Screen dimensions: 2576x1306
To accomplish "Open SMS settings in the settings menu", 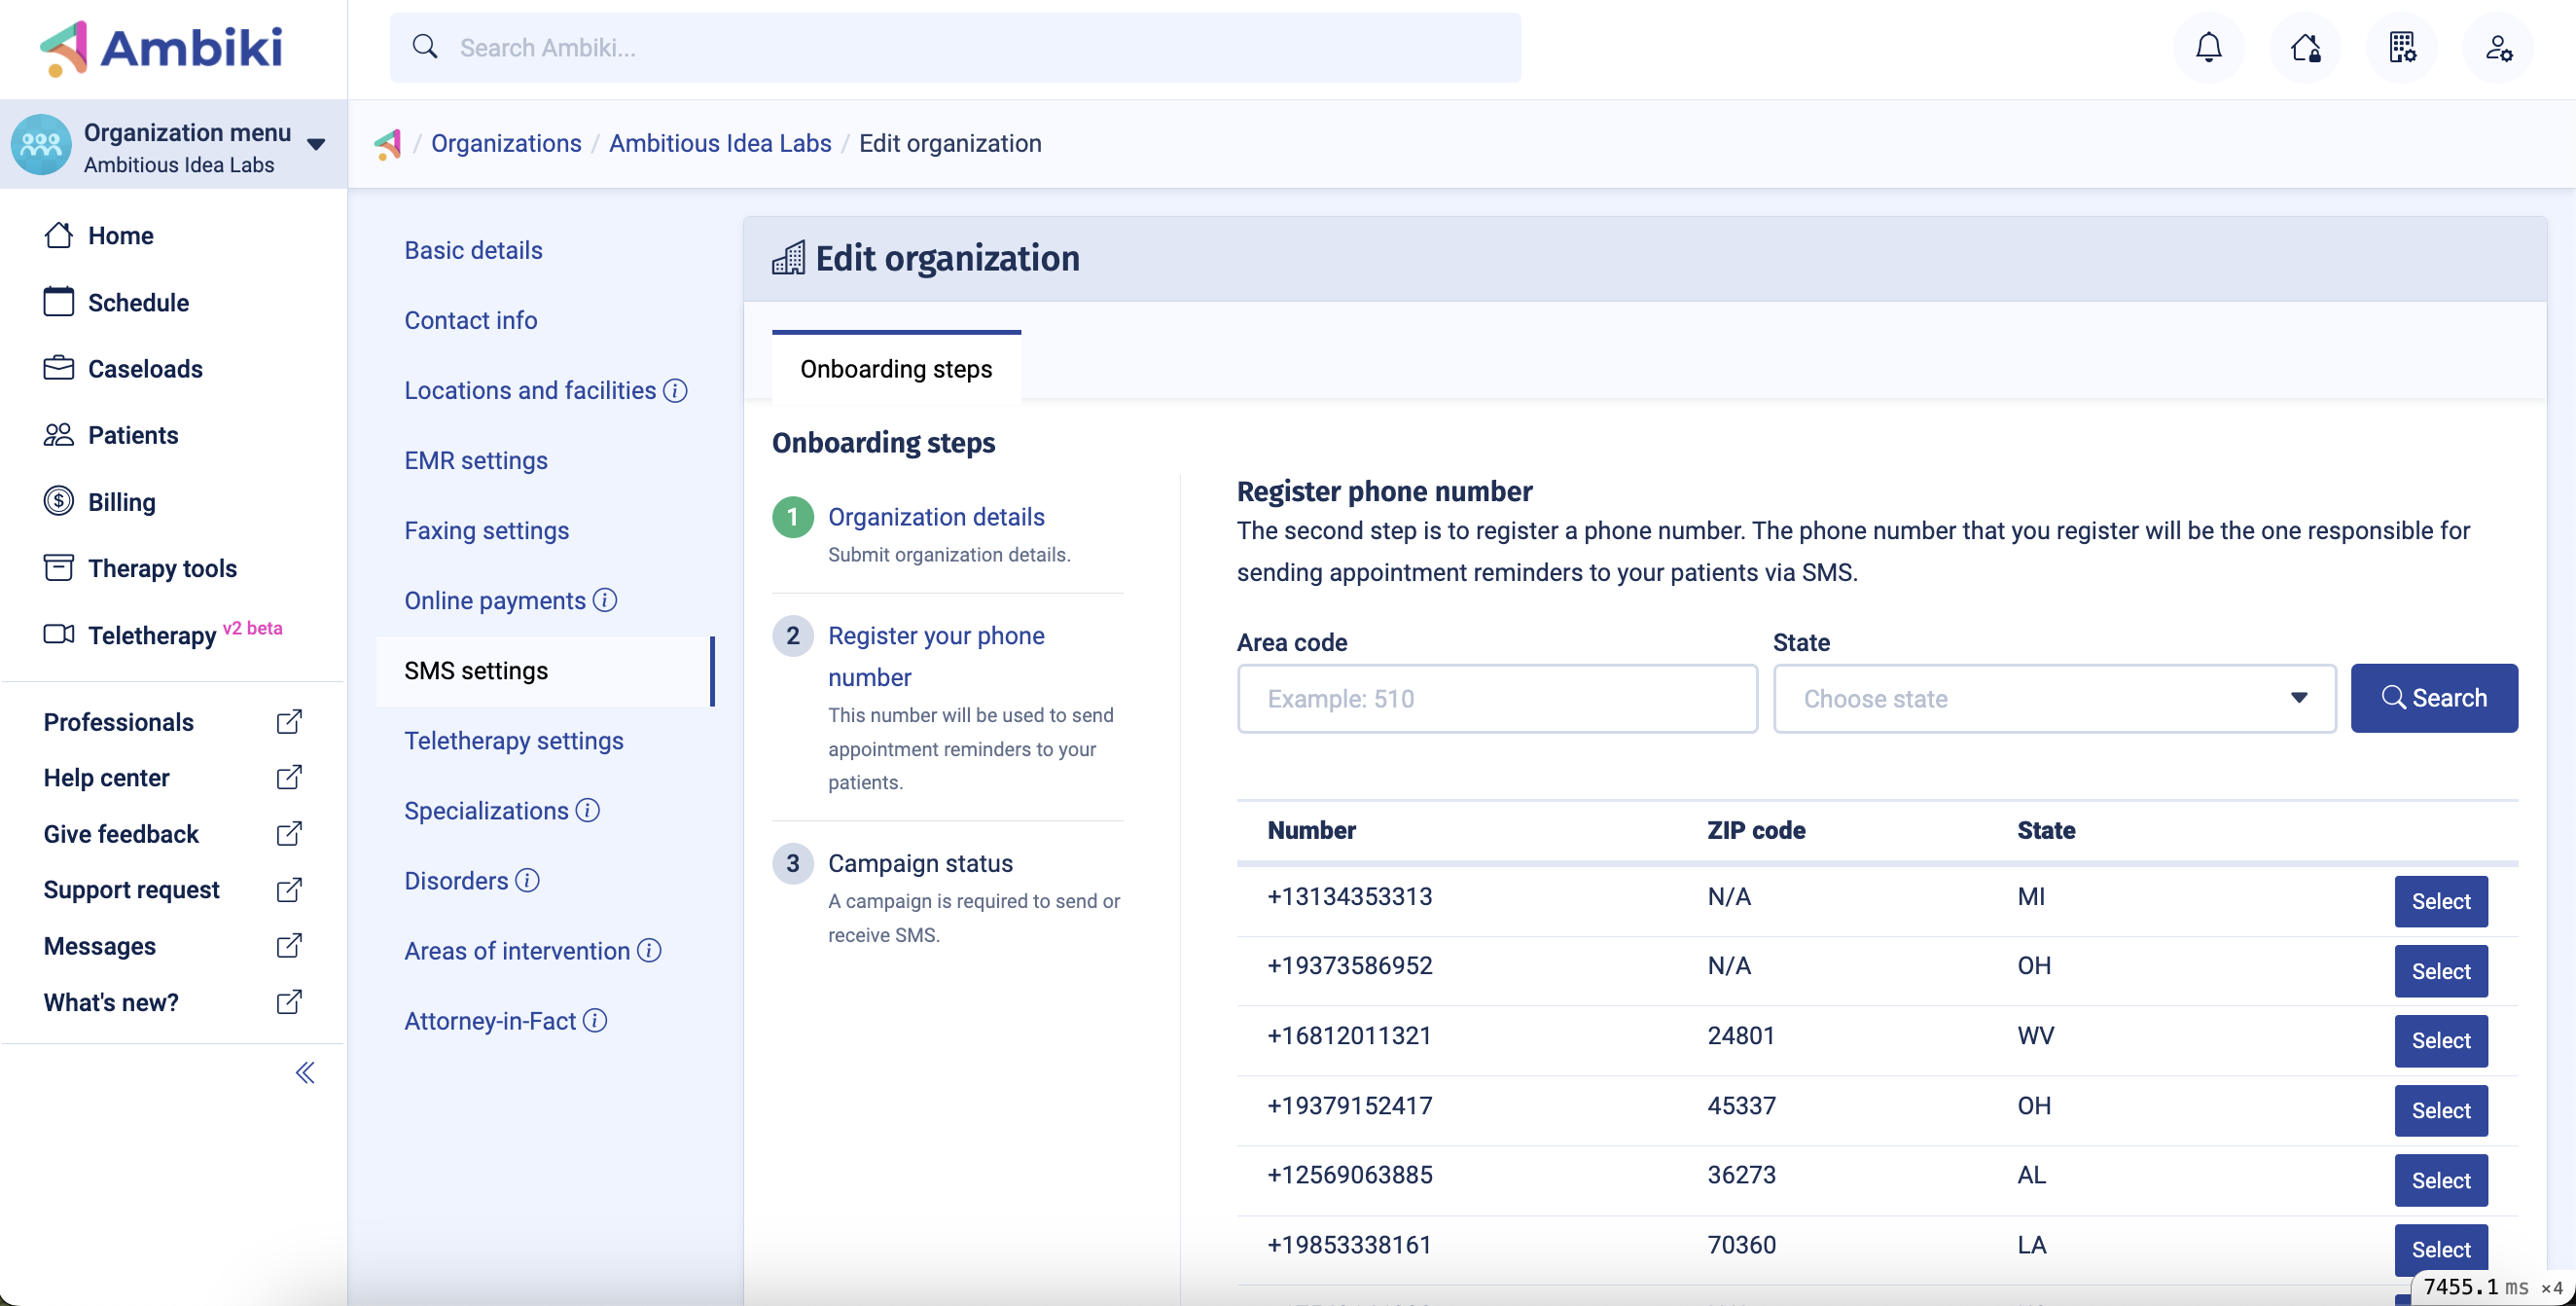I will (476, 670).
